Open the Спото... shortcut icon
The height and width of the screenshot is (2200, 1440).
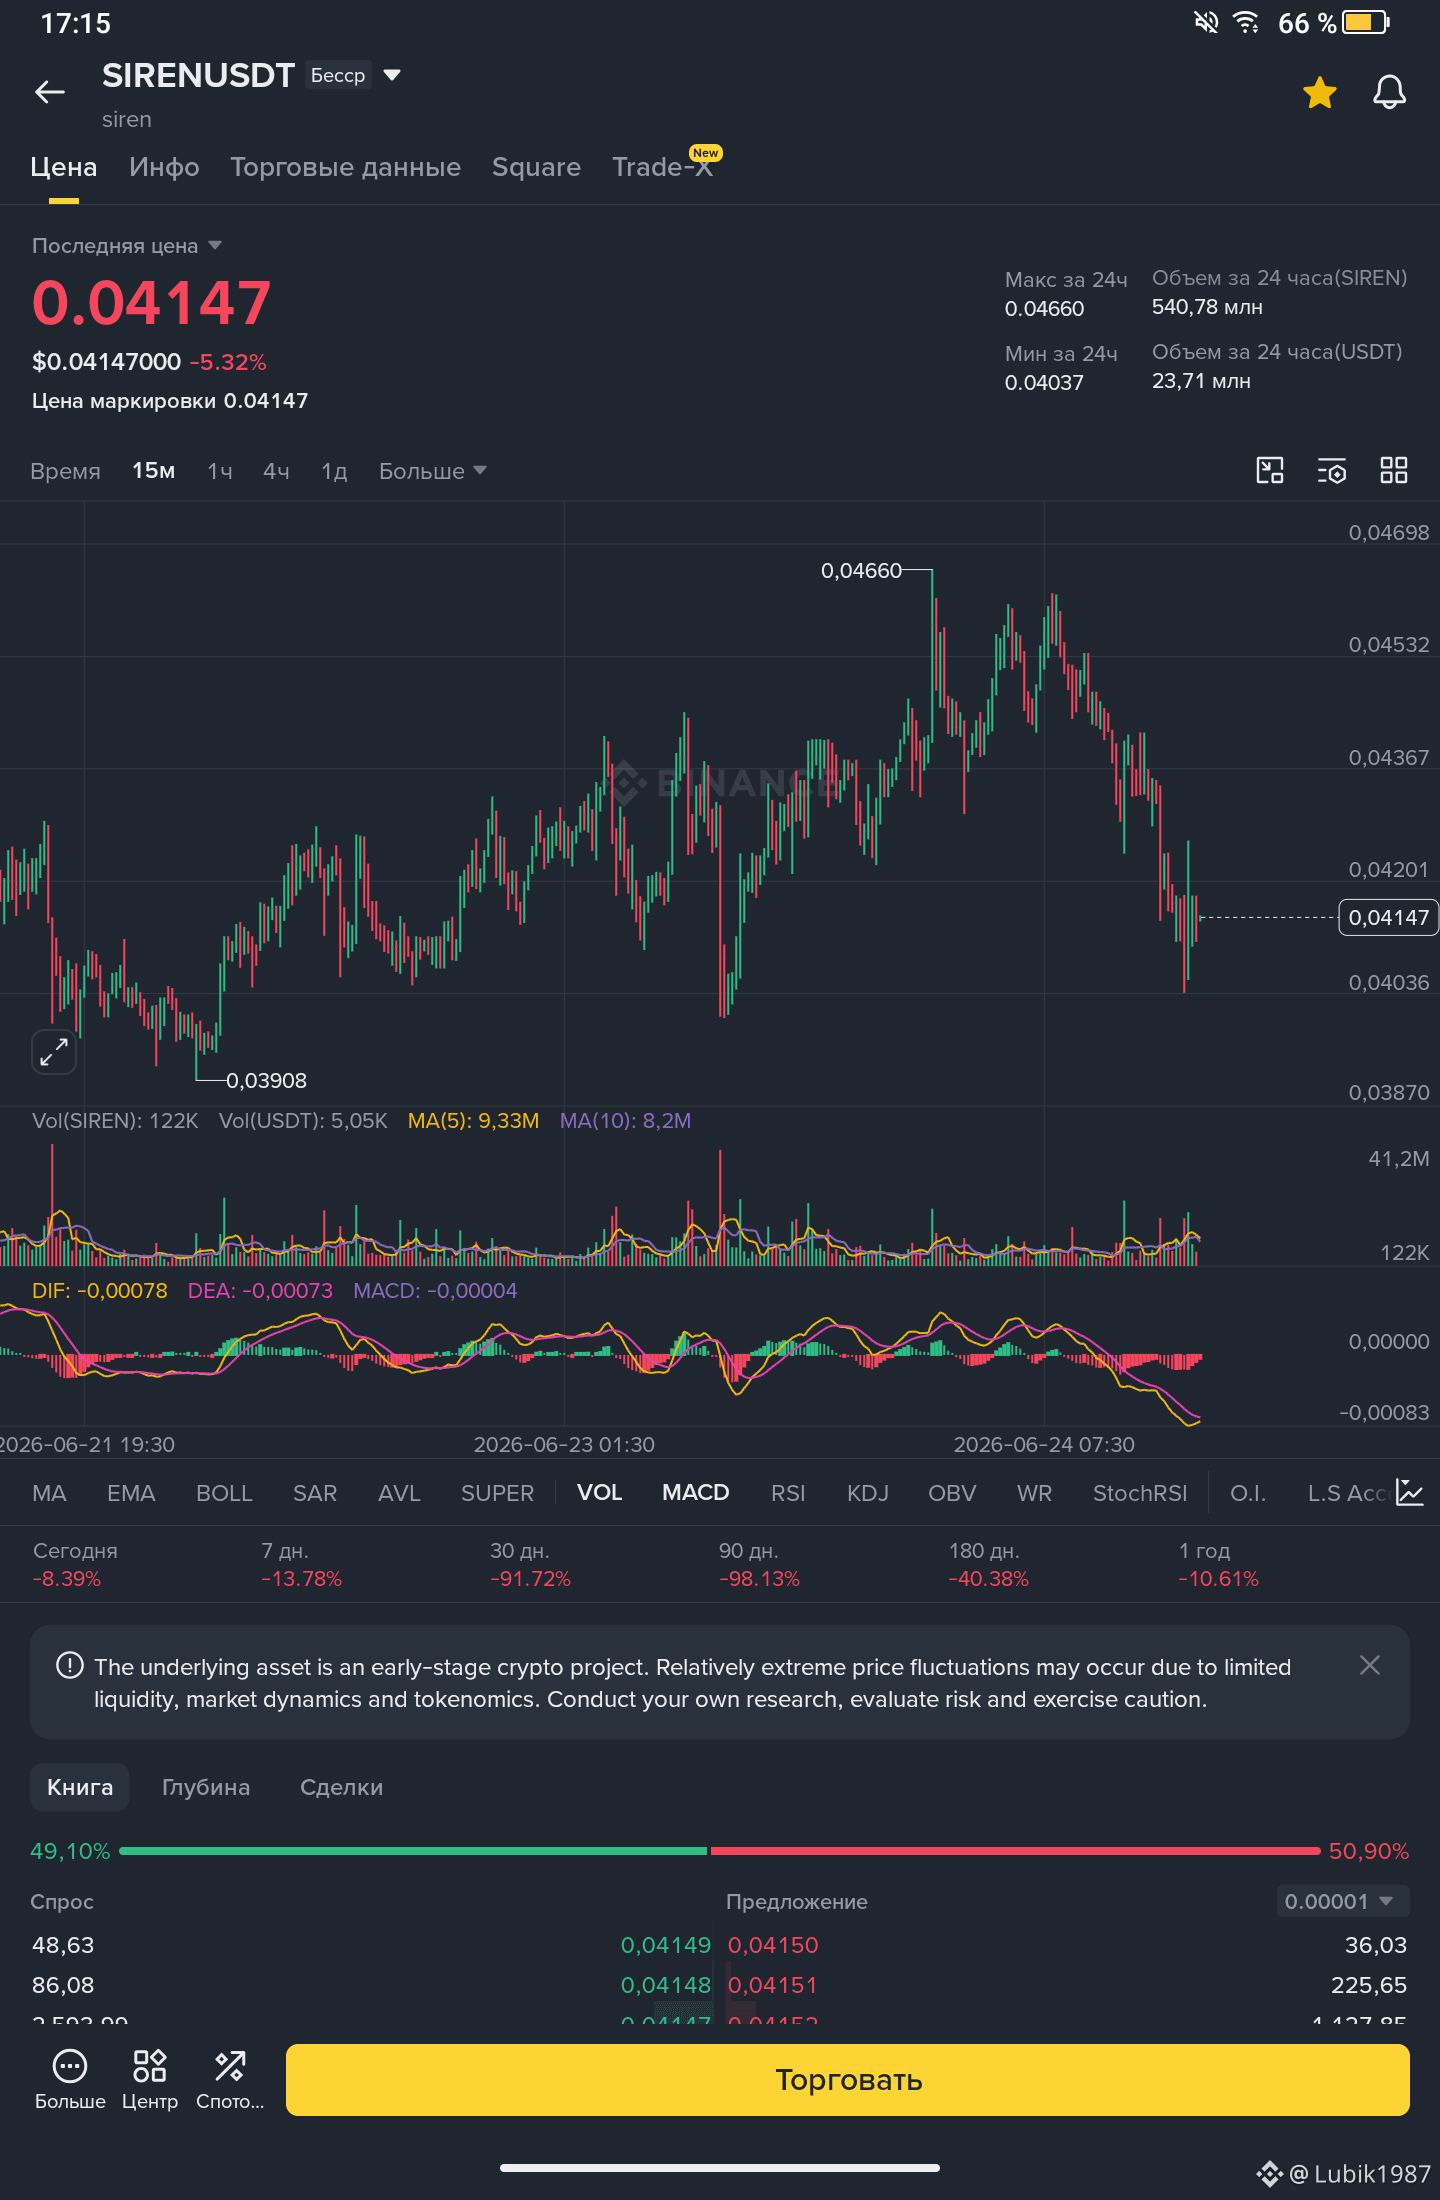click(230, 2079)
